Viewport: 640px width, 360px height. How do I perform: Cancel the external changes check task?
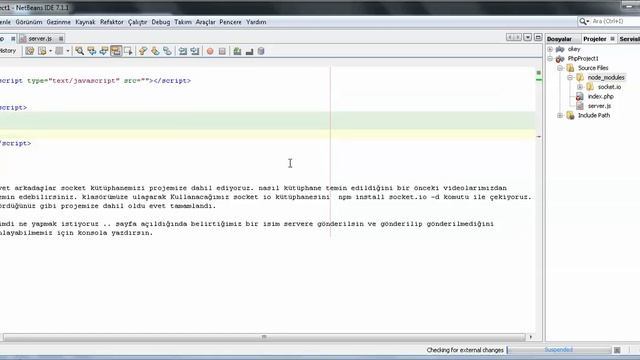point(617,350)
